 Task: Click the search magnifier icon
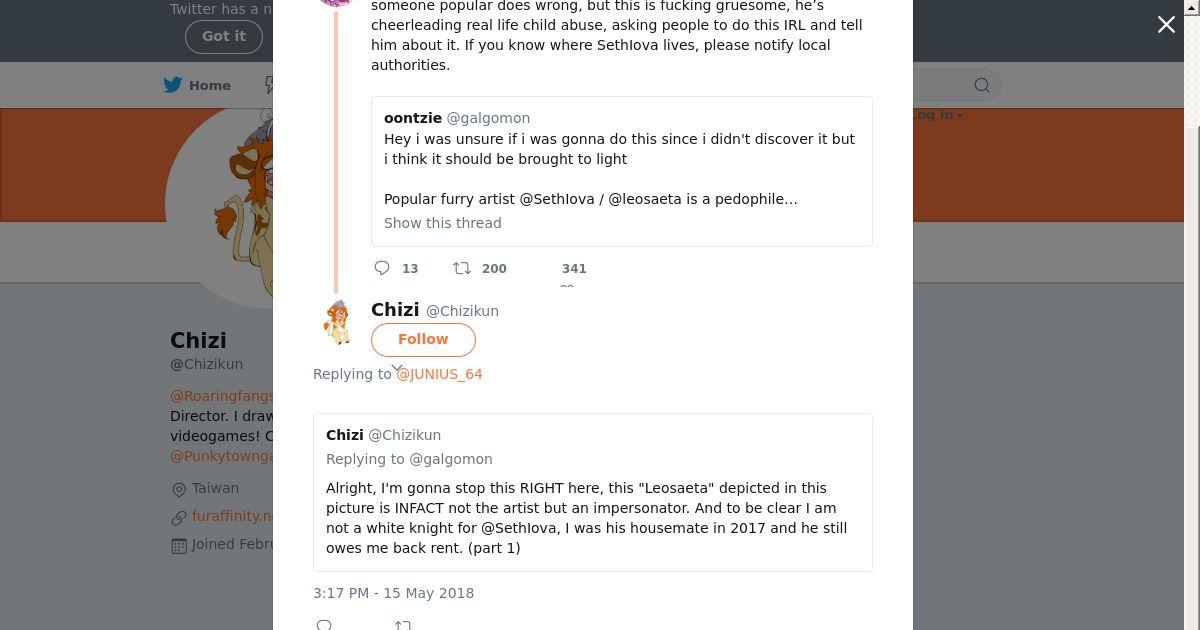982,85
